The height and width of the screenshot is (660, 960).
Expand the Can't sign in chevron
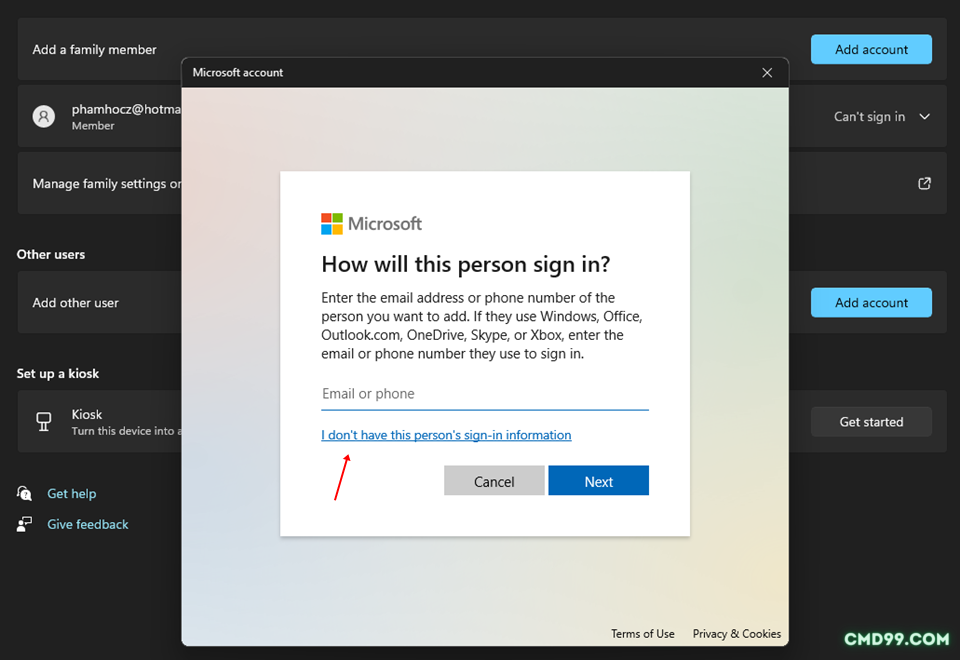point(924,116)
